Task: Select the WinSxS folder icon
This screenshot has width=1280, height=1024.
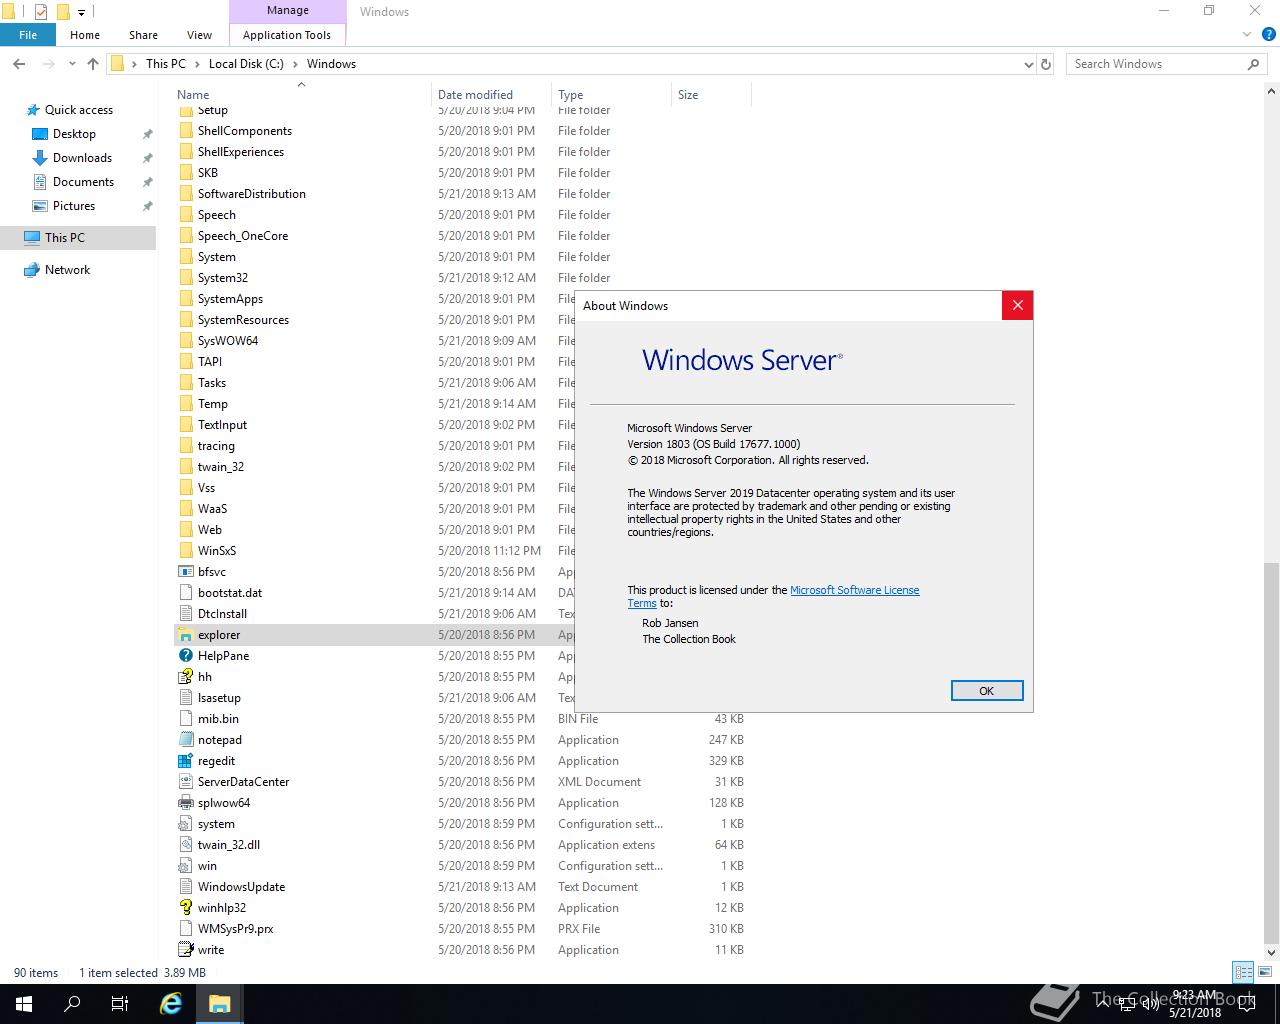Action: 185,551
